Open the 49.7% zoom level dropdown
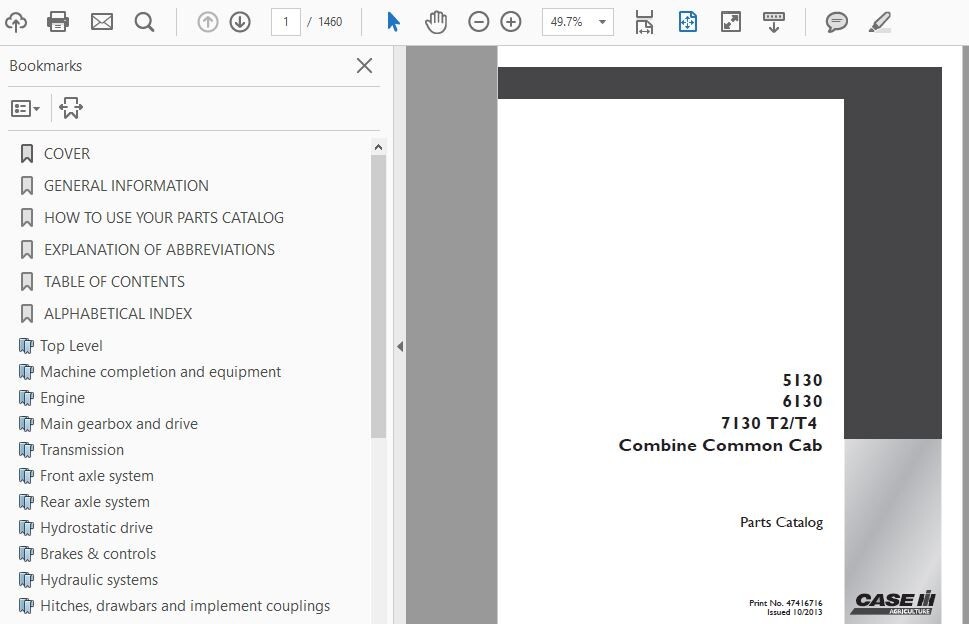Viewport: 969px width, 624px height. click(x=578, y=22)
